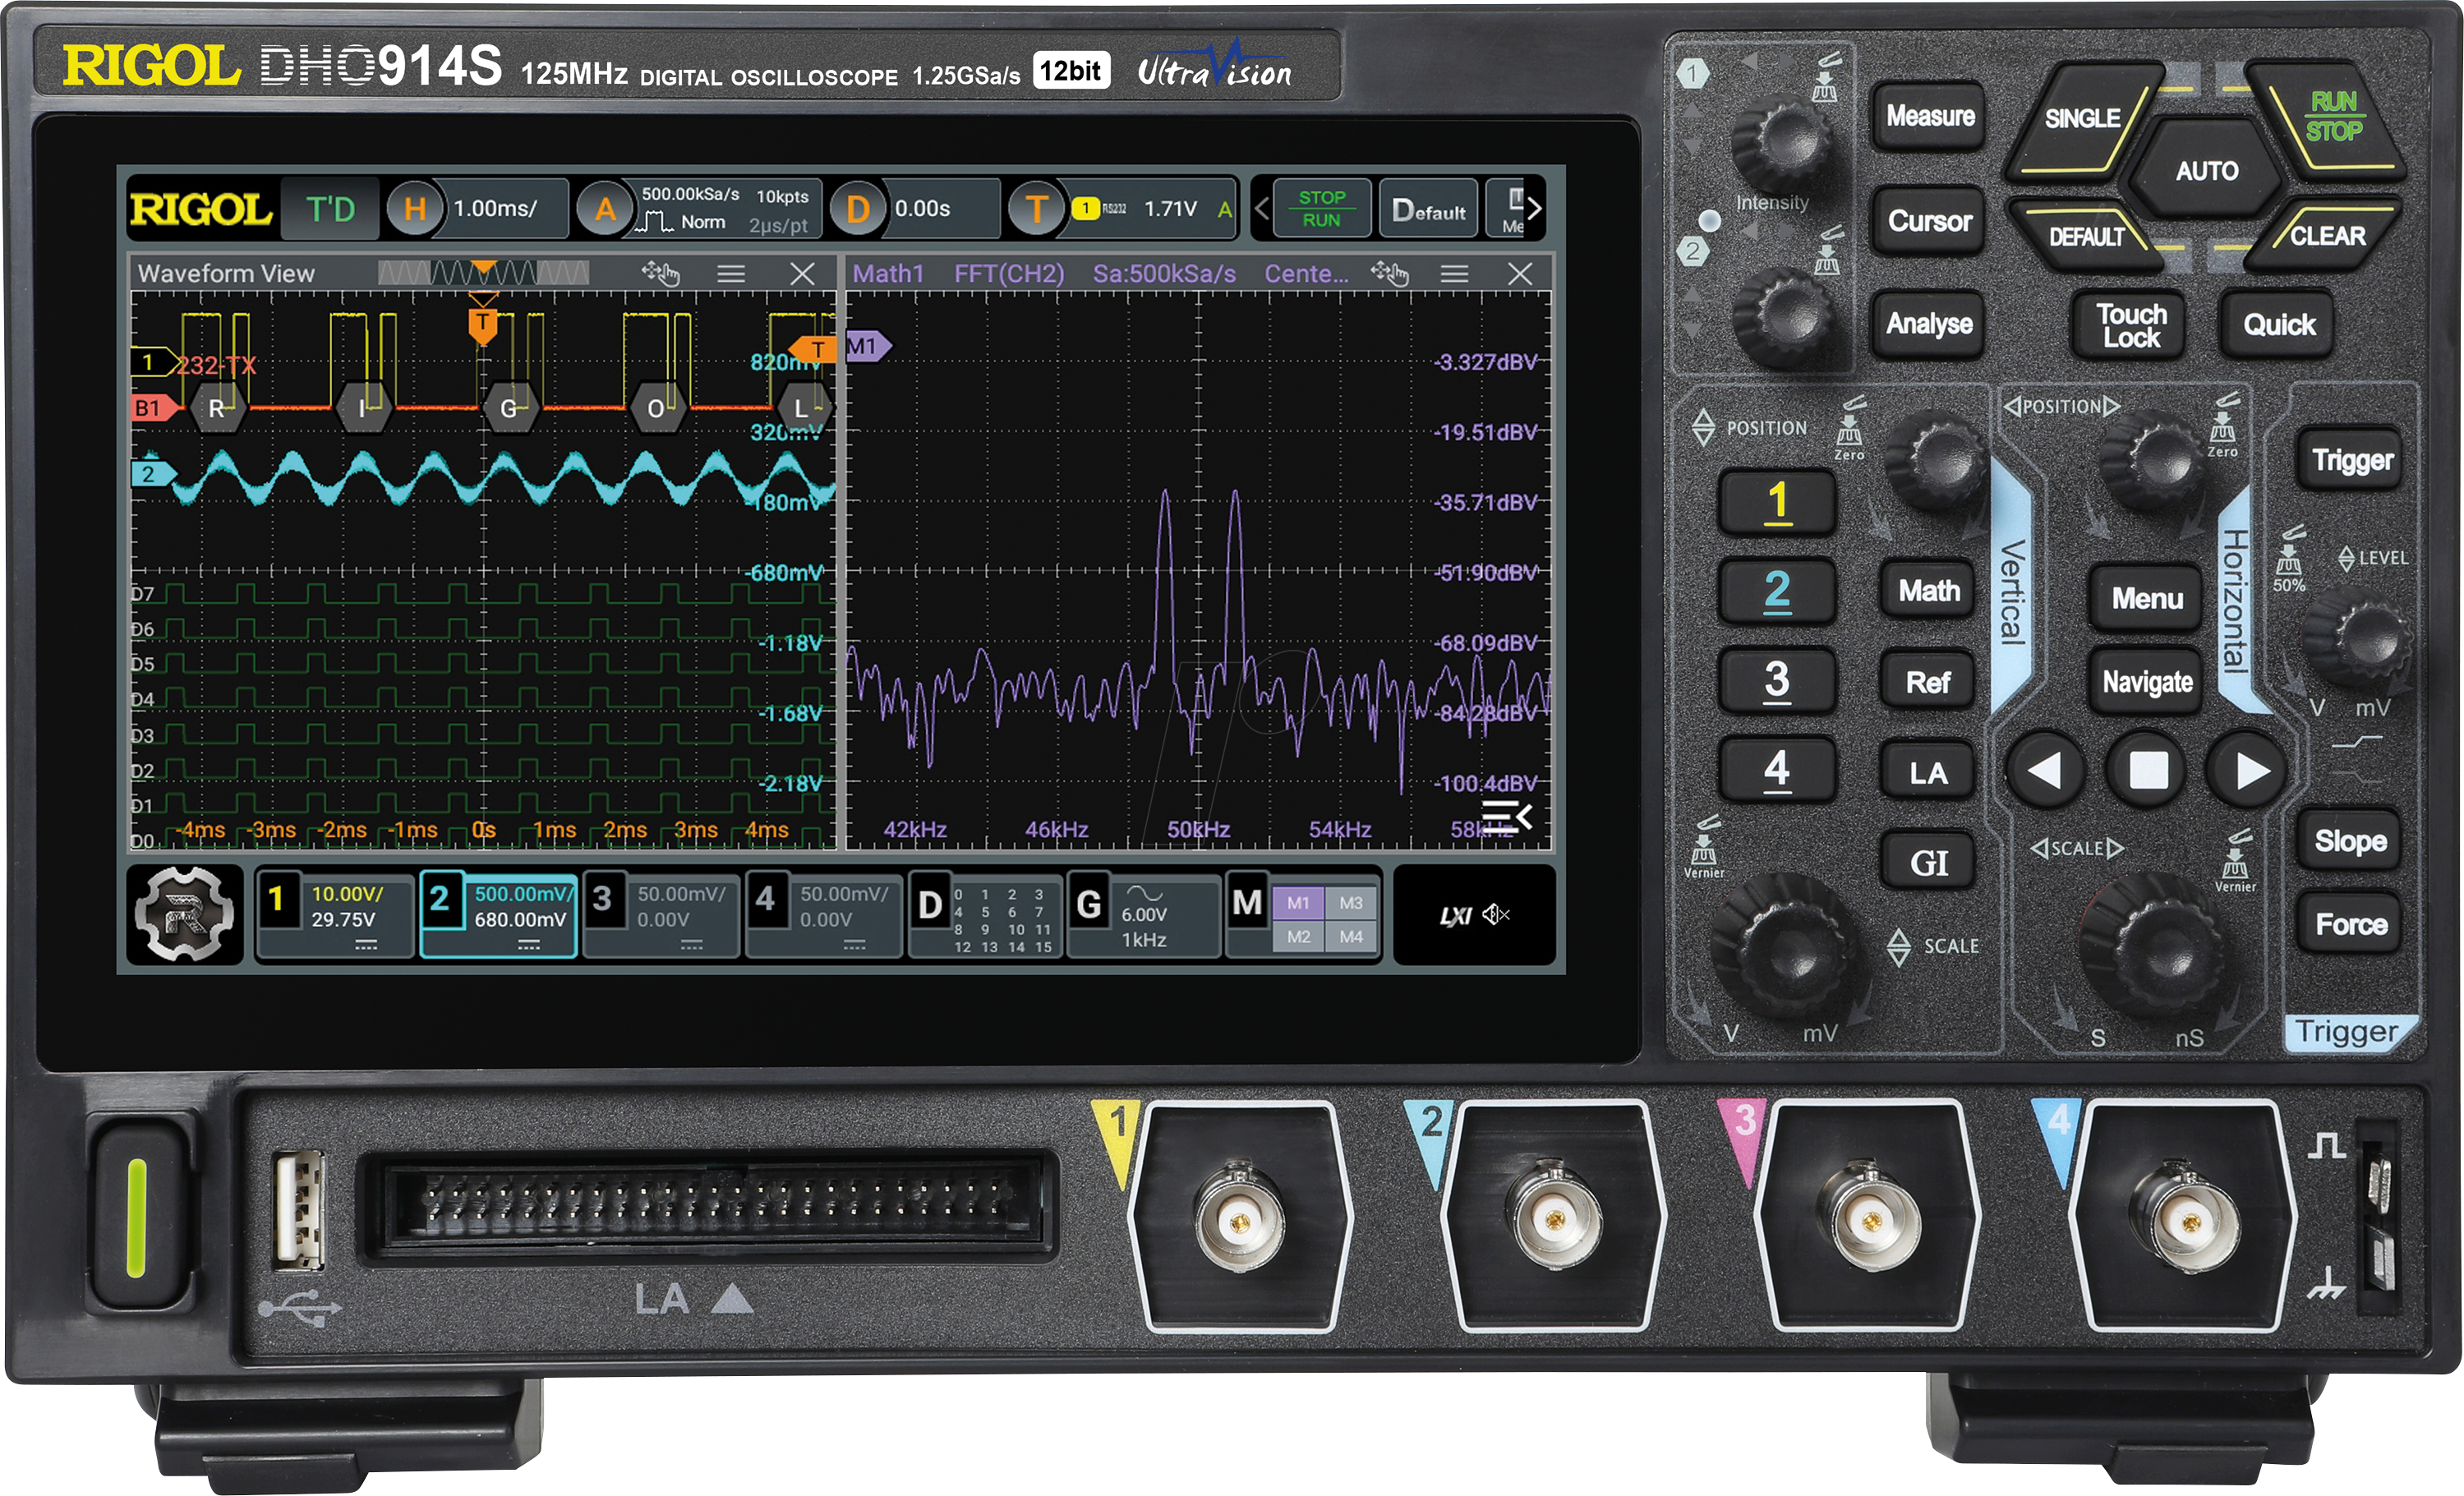The image size is (2464, 1496).
Task: Tap the Default button on screen
Action: (x=1428, y=208)
